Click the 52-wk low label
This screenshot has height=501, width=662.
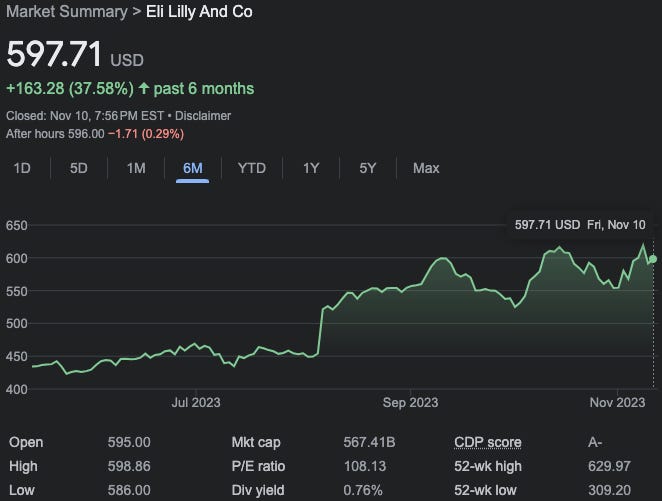pyautogui.click(x=486, y=490)
